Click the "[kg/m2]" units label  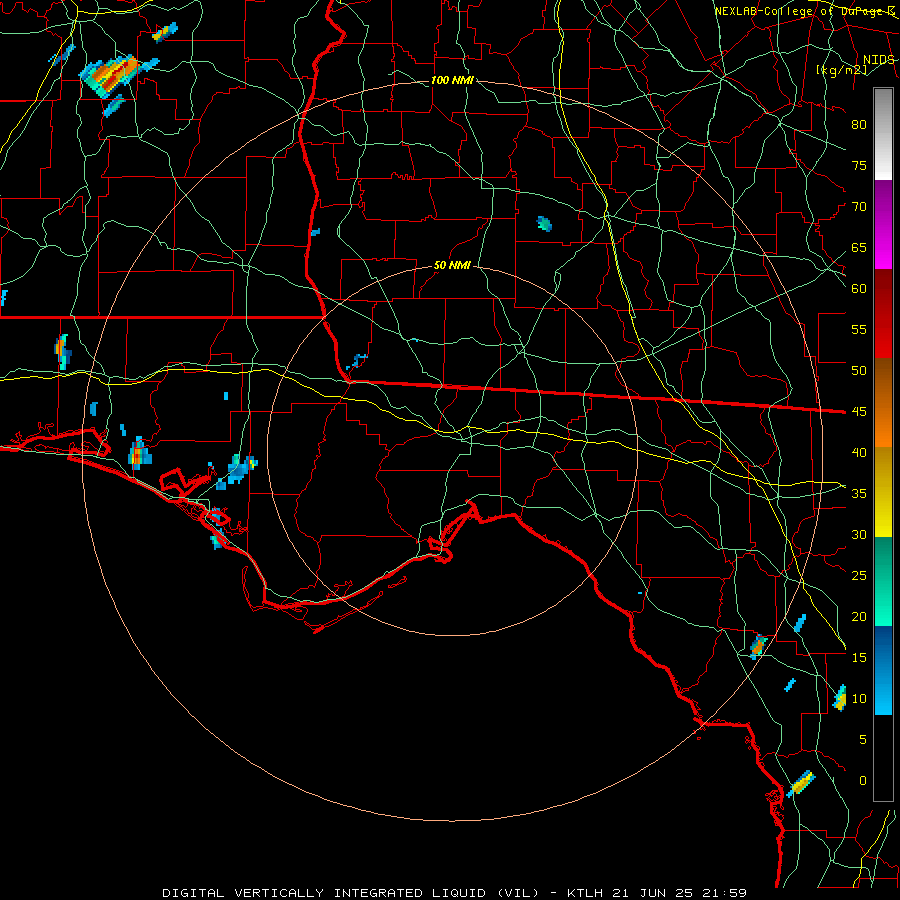point(841,70)
